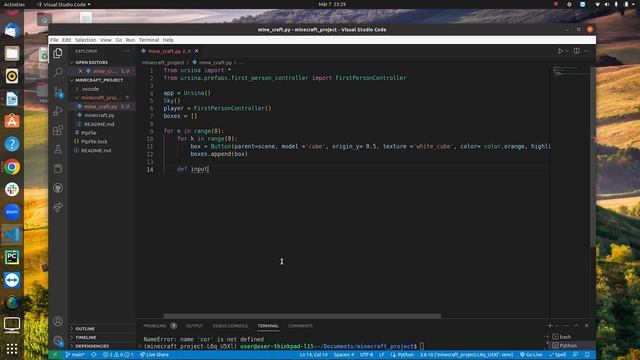Image resolution: width=640 pixels, height=360 pixels.
Task: Open the Spell checker status item
Action: (558, 355)
